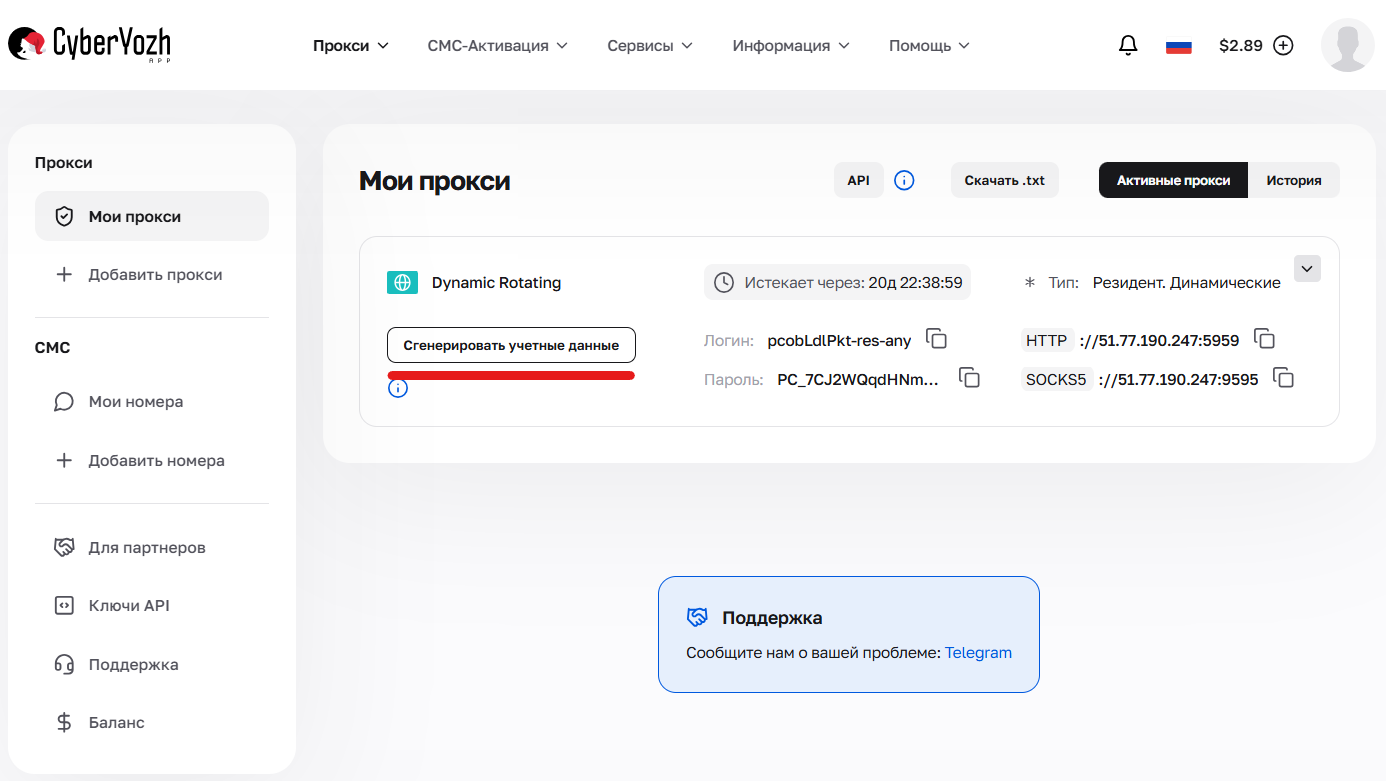Click the copy icon next to the login

[937, 339]
